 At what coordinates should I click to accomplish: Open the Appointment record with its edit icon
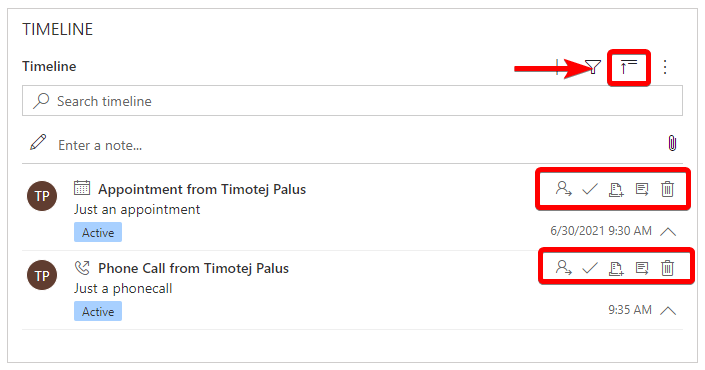click(642, 189)
